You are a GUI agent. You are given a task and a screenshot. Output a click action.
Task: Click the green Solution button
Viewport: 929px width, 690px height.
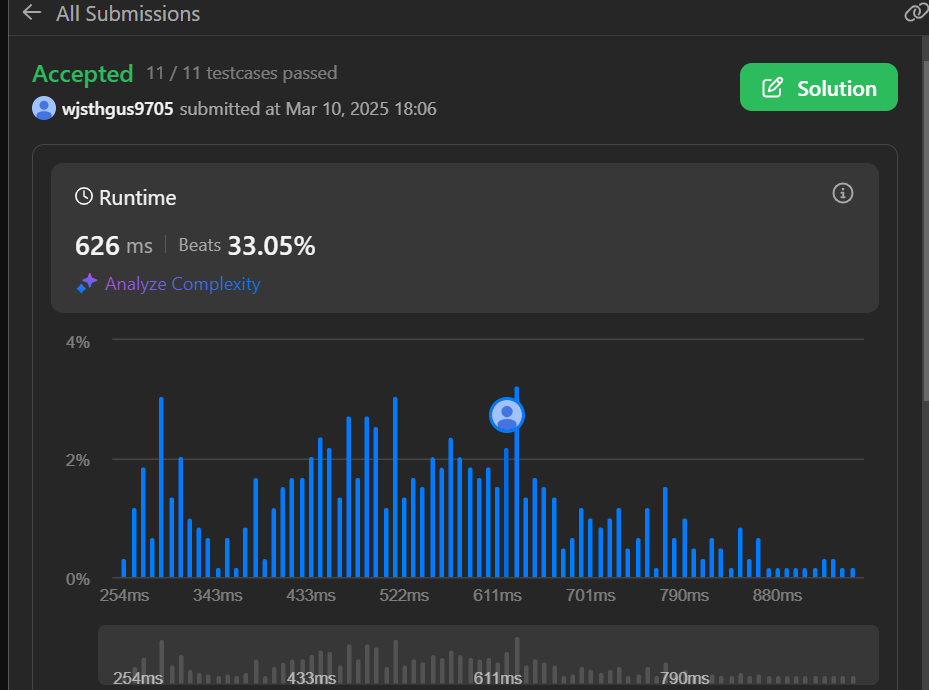tap(818, 87)
